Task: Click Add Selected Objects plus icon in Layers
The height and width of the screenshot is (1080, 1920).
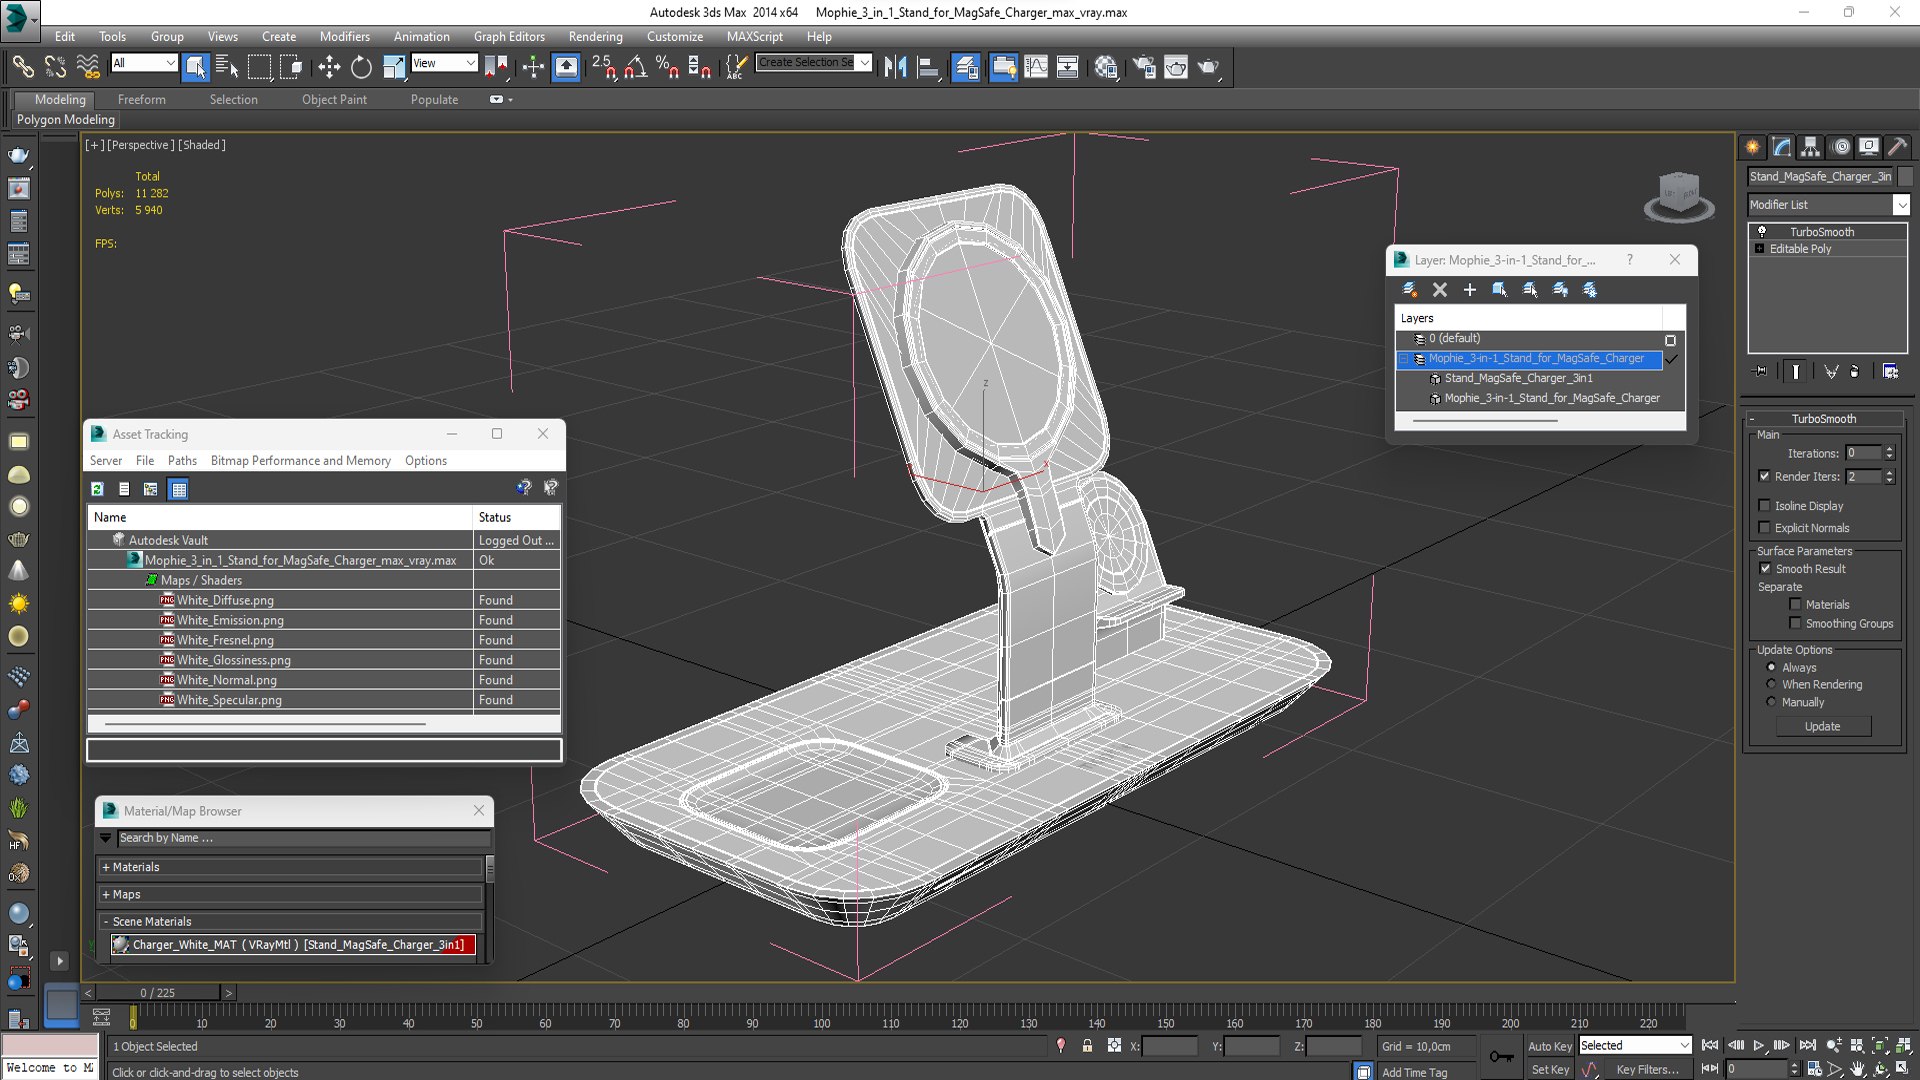Action: (x=1470, y=290)
